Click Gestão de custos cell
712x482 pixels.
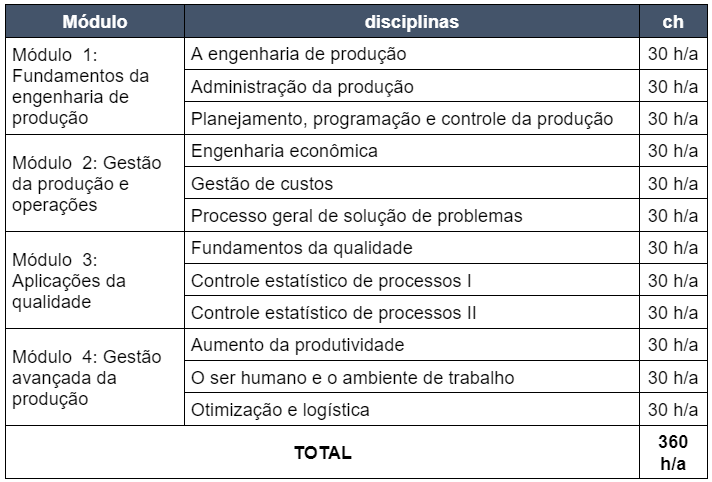coord(412,183)
